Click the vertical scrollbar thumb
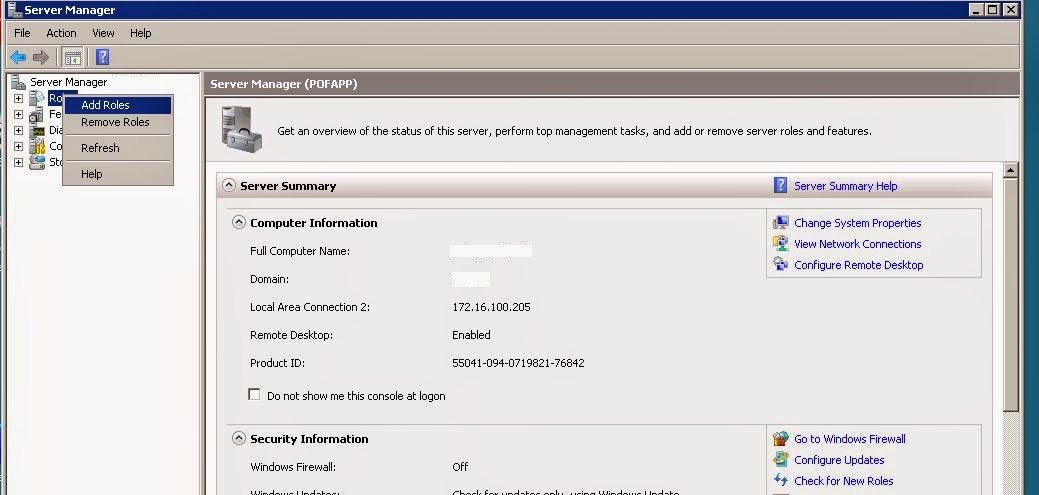This screenshot has height=495, width=1039. (1011, 295)
